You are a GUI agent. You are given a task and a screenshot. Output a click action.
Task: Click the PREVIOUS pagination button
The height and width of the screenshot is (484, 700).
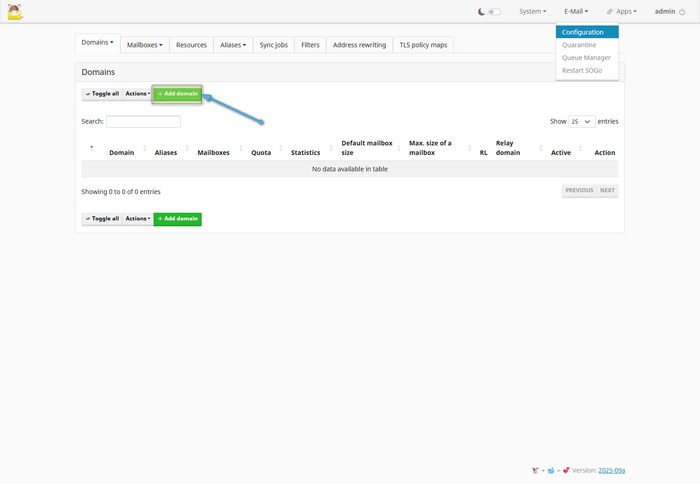(x=579, y=191)
